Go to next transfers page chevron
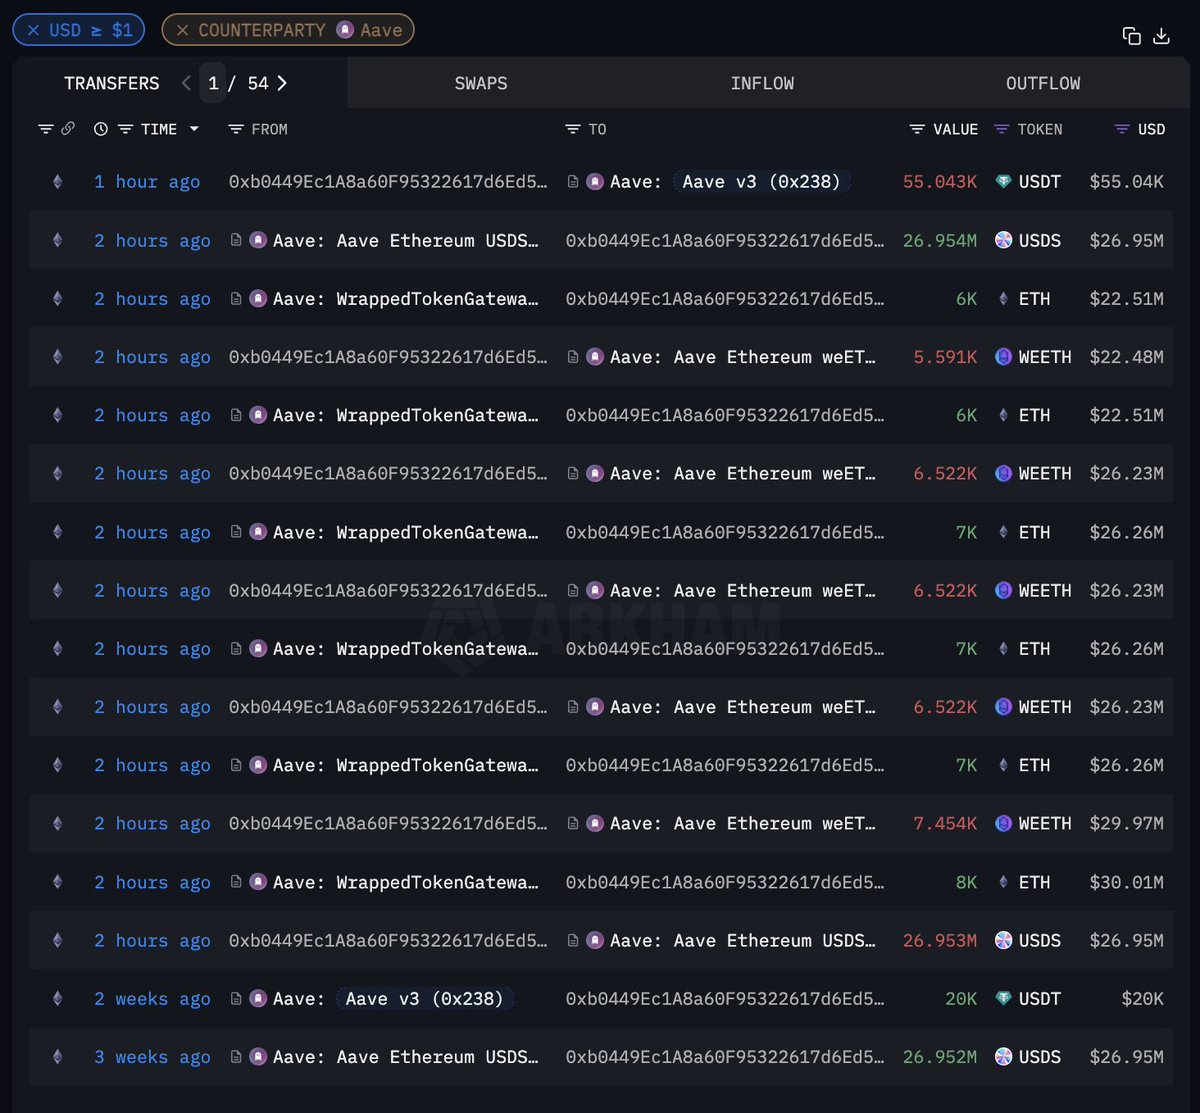Screen dimensions: 1200x1113 (x=282, y=83)
